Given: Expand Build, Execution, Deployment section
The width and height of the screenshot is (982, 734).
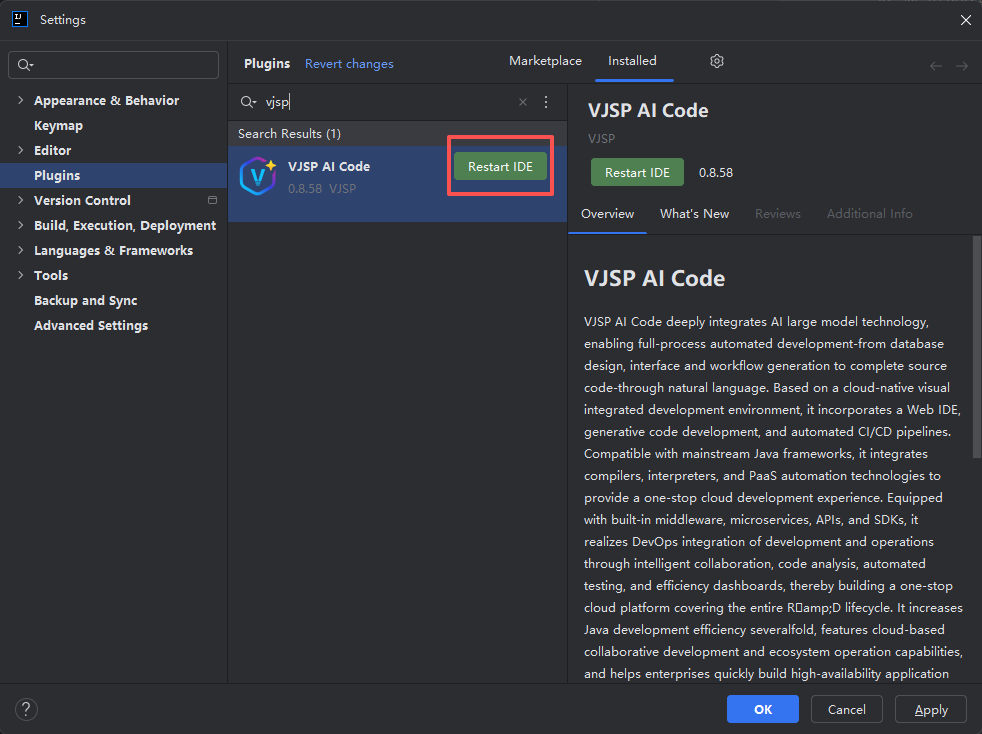Looking at the screenshot, I should pyautogui.click(x=21, y=225).
